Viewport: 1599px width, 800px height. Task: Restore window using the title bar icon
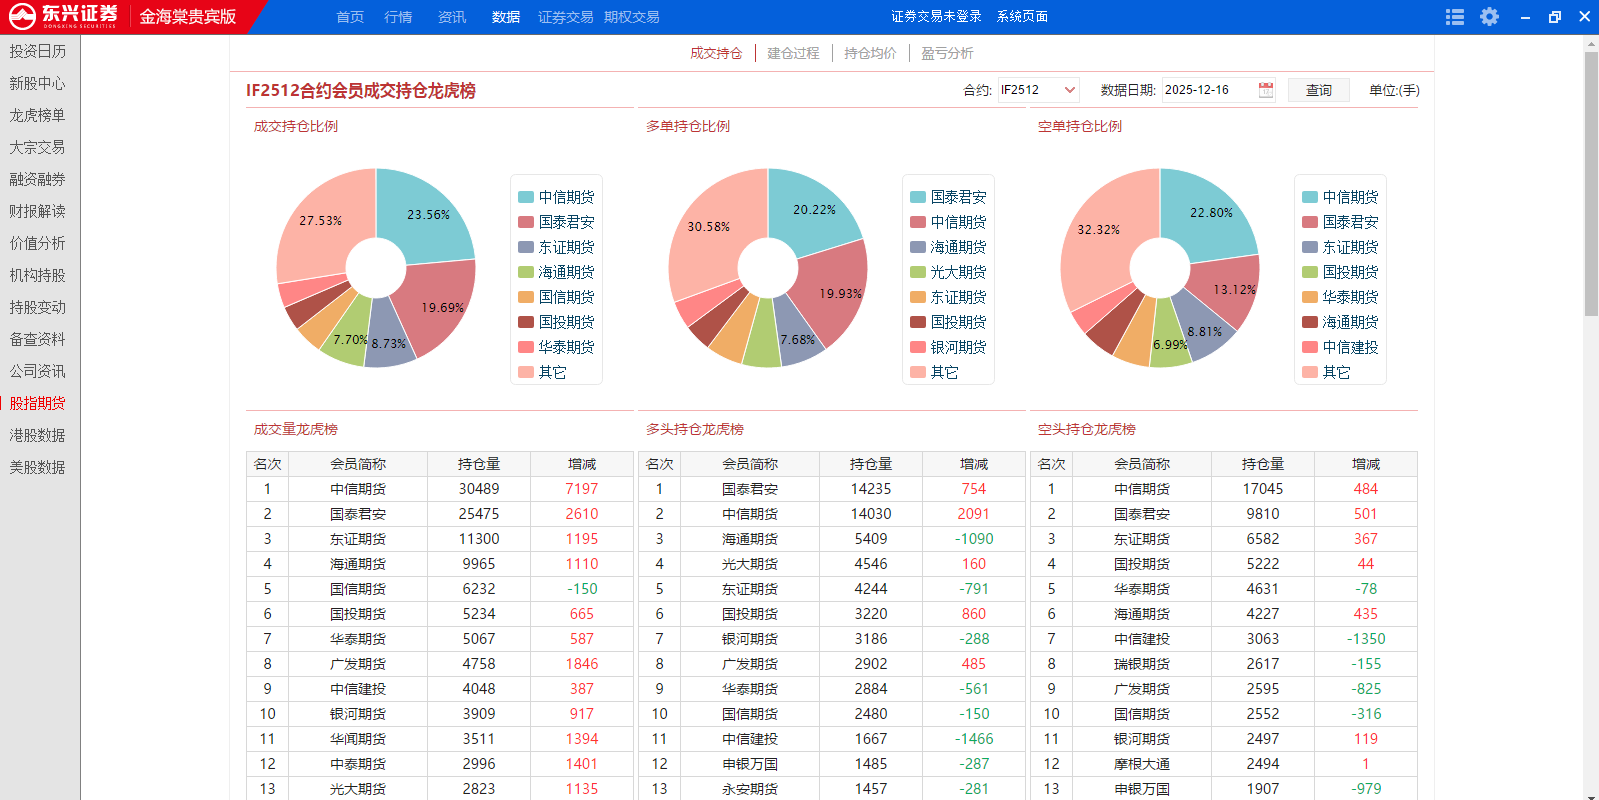point(1554,17)
